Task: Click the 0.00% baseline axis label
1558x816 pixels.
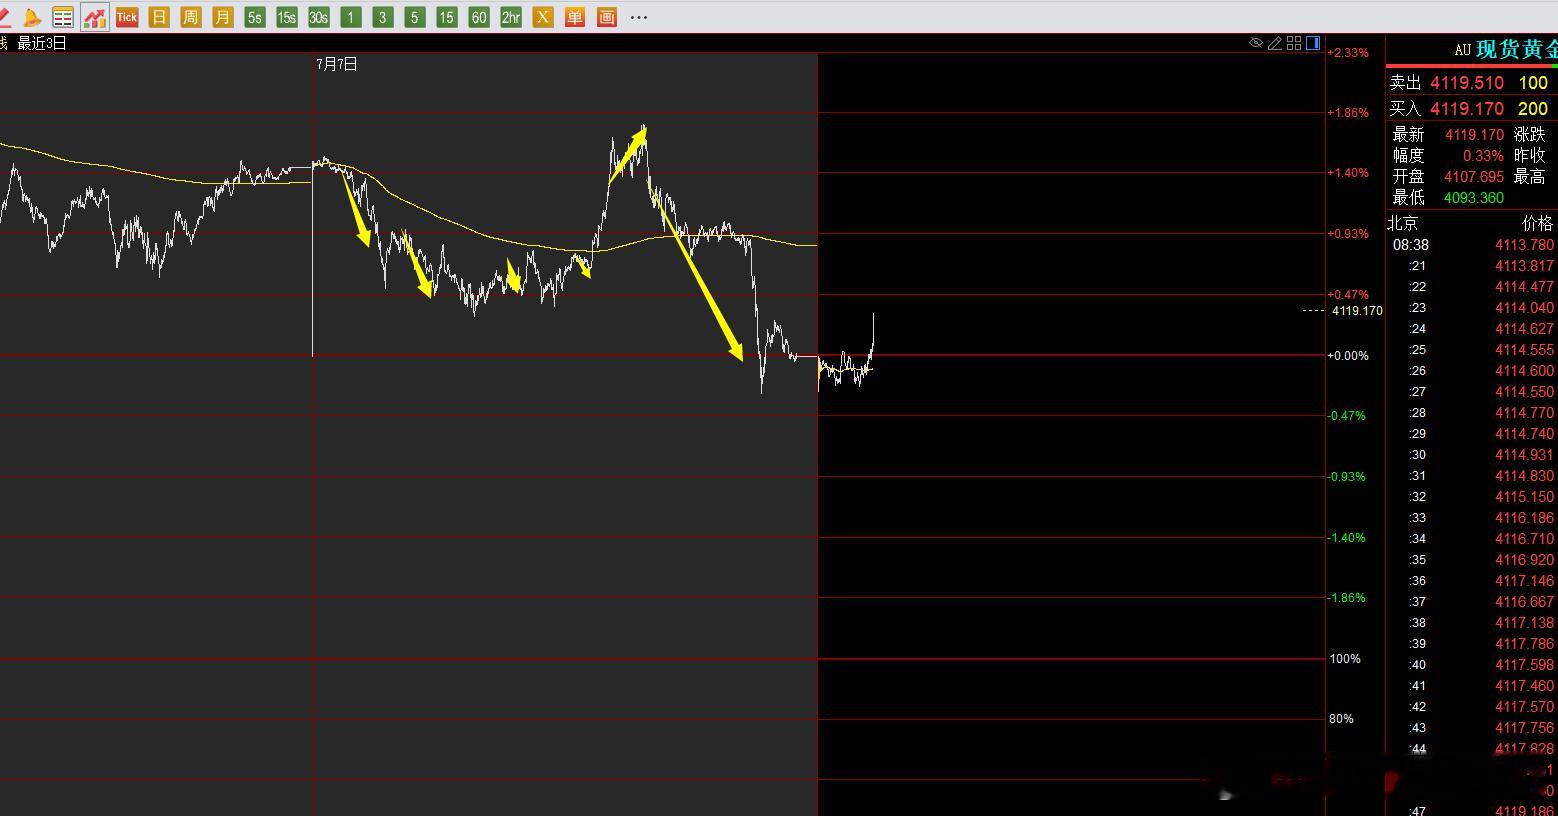Action: pos(1348,355)
